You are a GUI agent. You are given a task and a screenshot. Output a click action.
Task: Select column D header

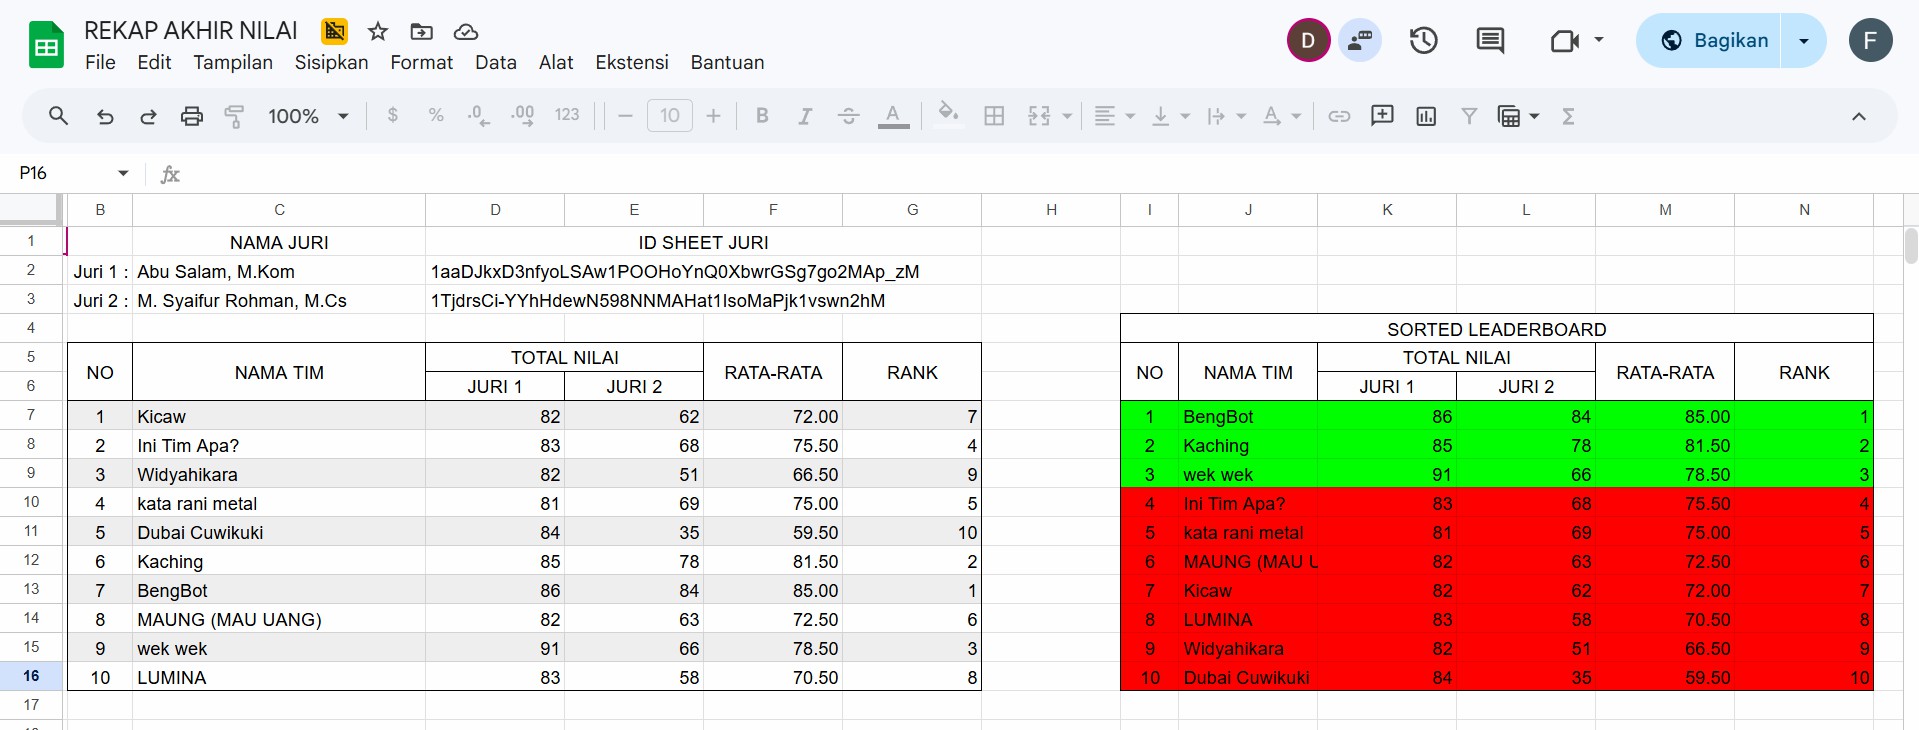pyautogui.click(x=495, y=210)
